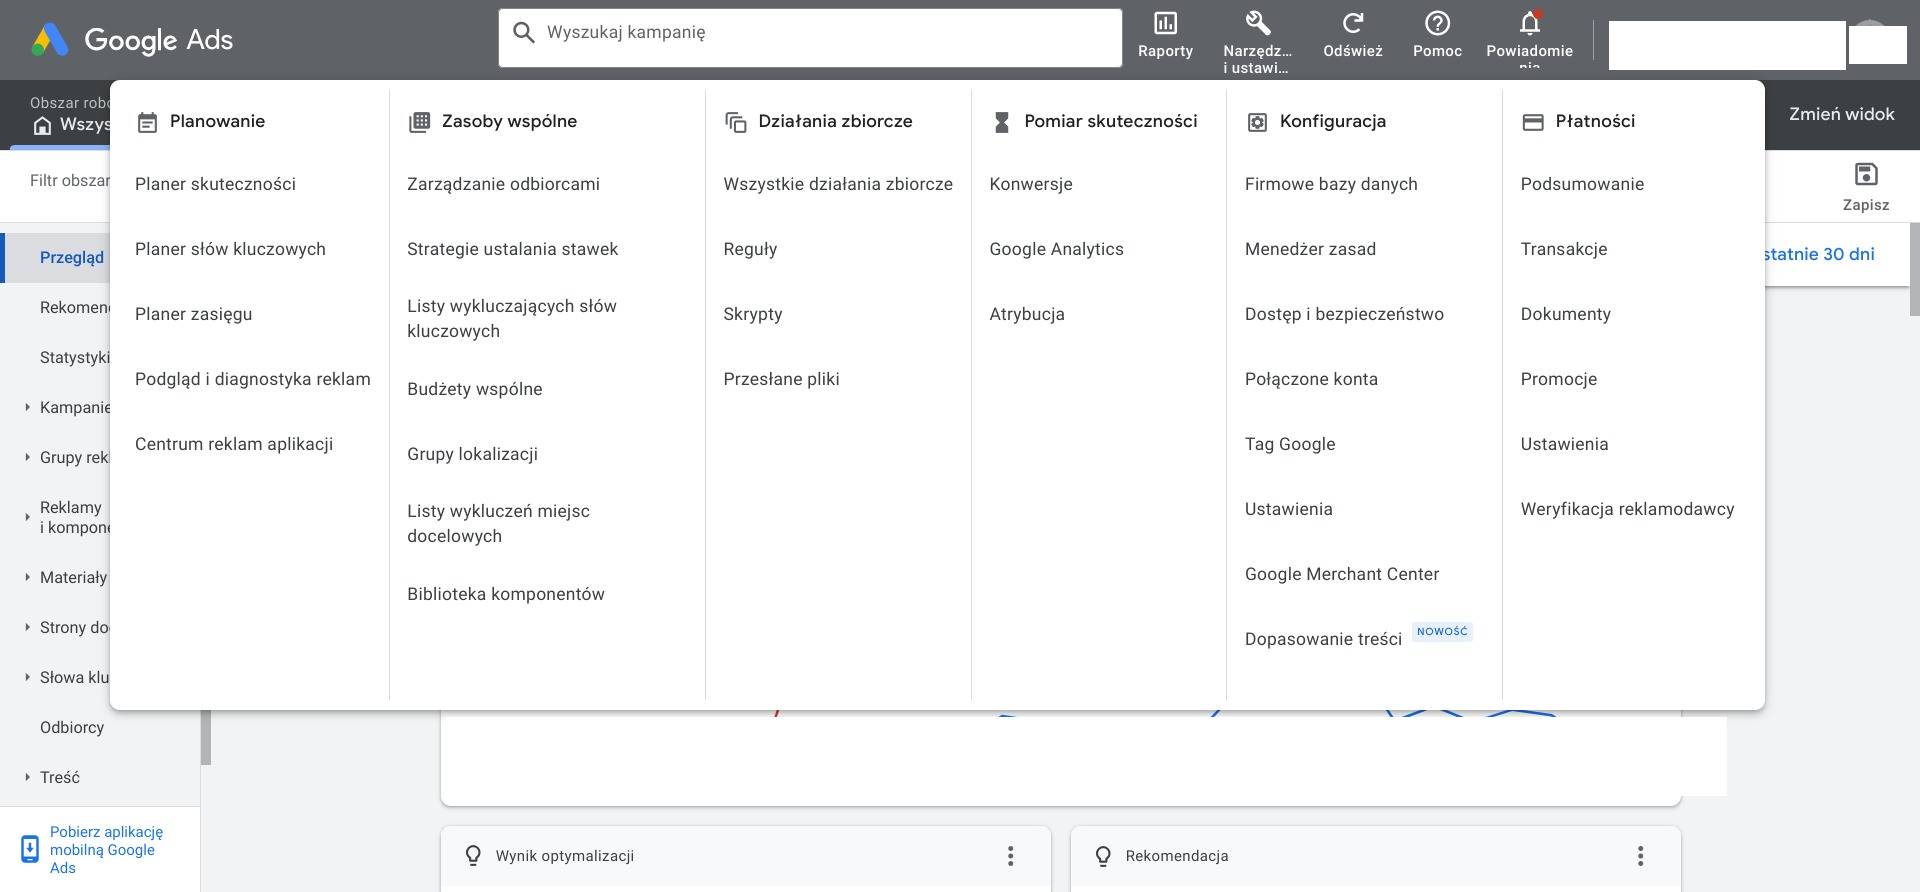Open Listy wykluczeń miejsc docelowych
Screen dimensions: 1920x892
(x=498, y=523)
